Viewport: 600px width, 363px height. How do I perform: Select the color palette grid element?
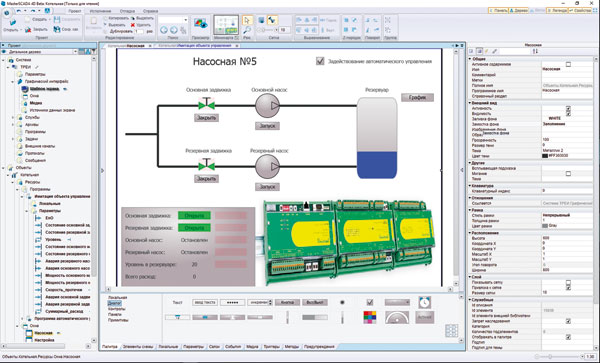click(x=369, y=317)
